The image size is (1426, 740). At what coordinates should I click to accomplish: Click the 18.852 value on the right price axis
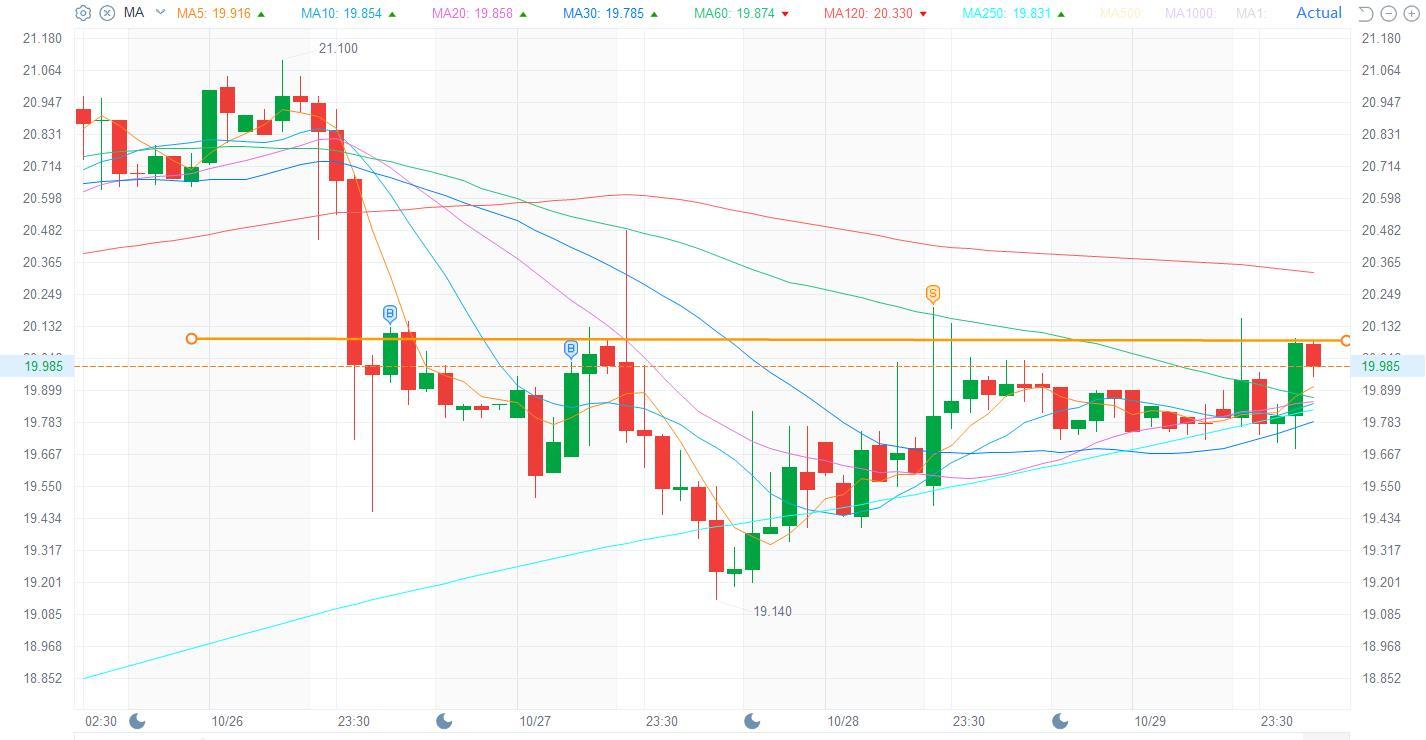coord(1382,678)
